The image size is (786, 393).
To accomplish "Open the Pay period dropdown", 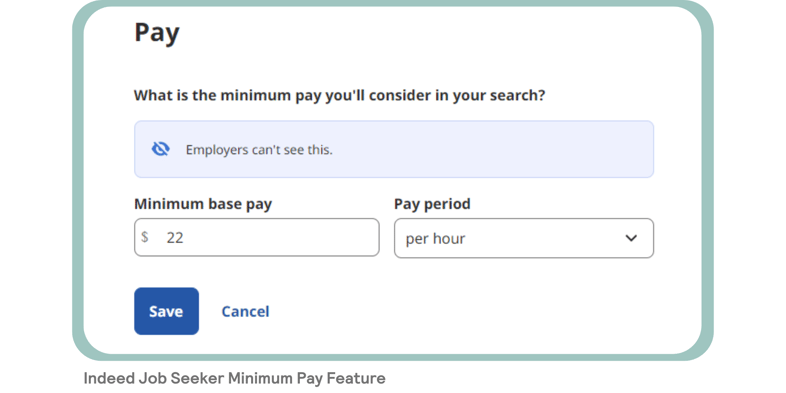I will coord(524,238).
